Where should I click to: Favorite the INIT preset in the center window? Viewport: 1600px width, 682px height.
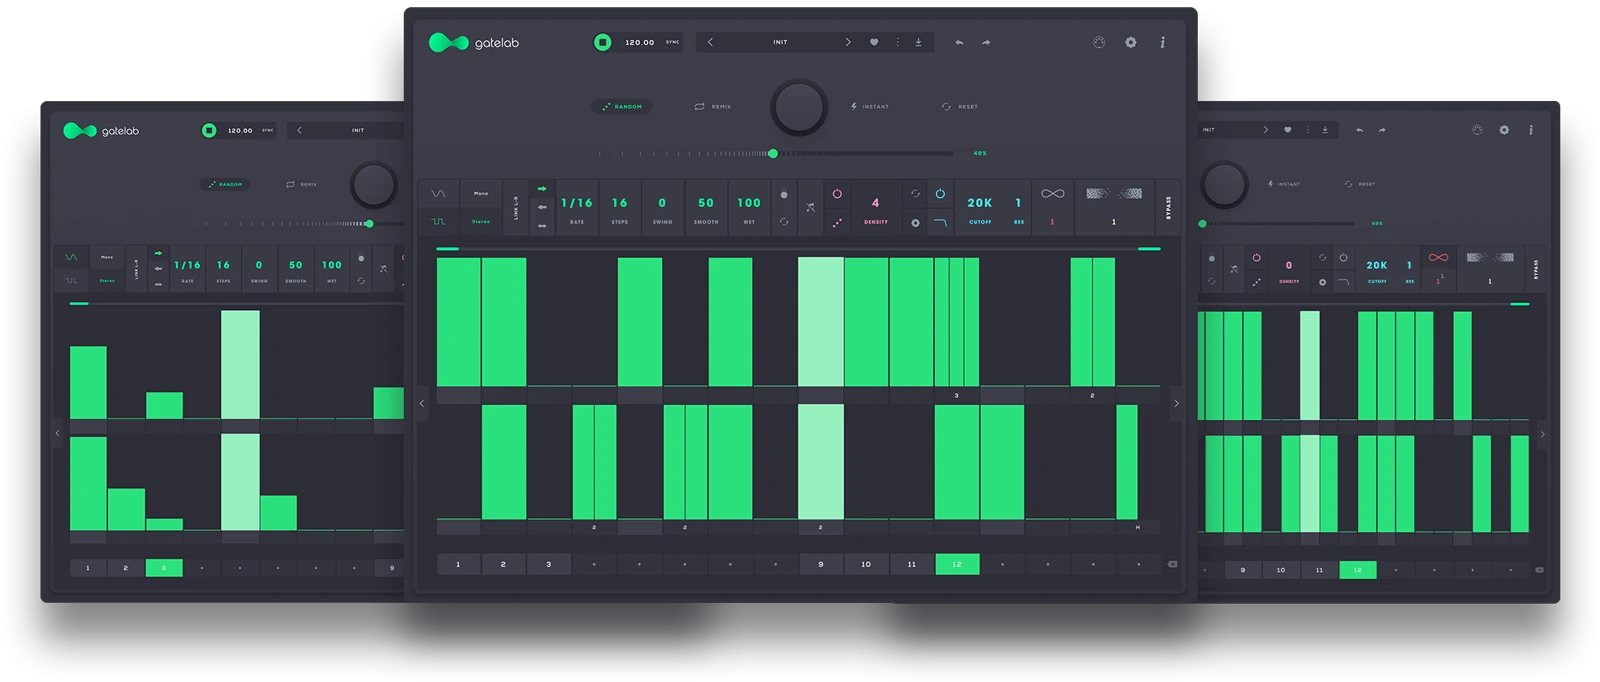click(873, 42)
